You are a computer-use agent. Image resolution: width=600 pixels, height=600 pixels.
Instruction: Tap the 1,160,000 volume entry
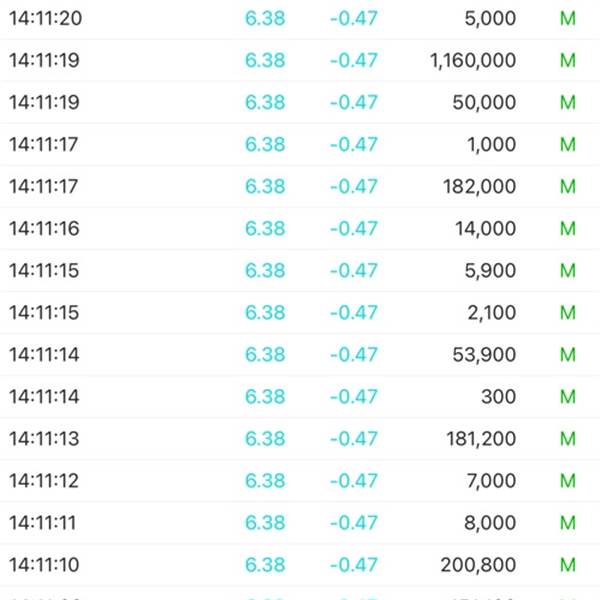473,60
